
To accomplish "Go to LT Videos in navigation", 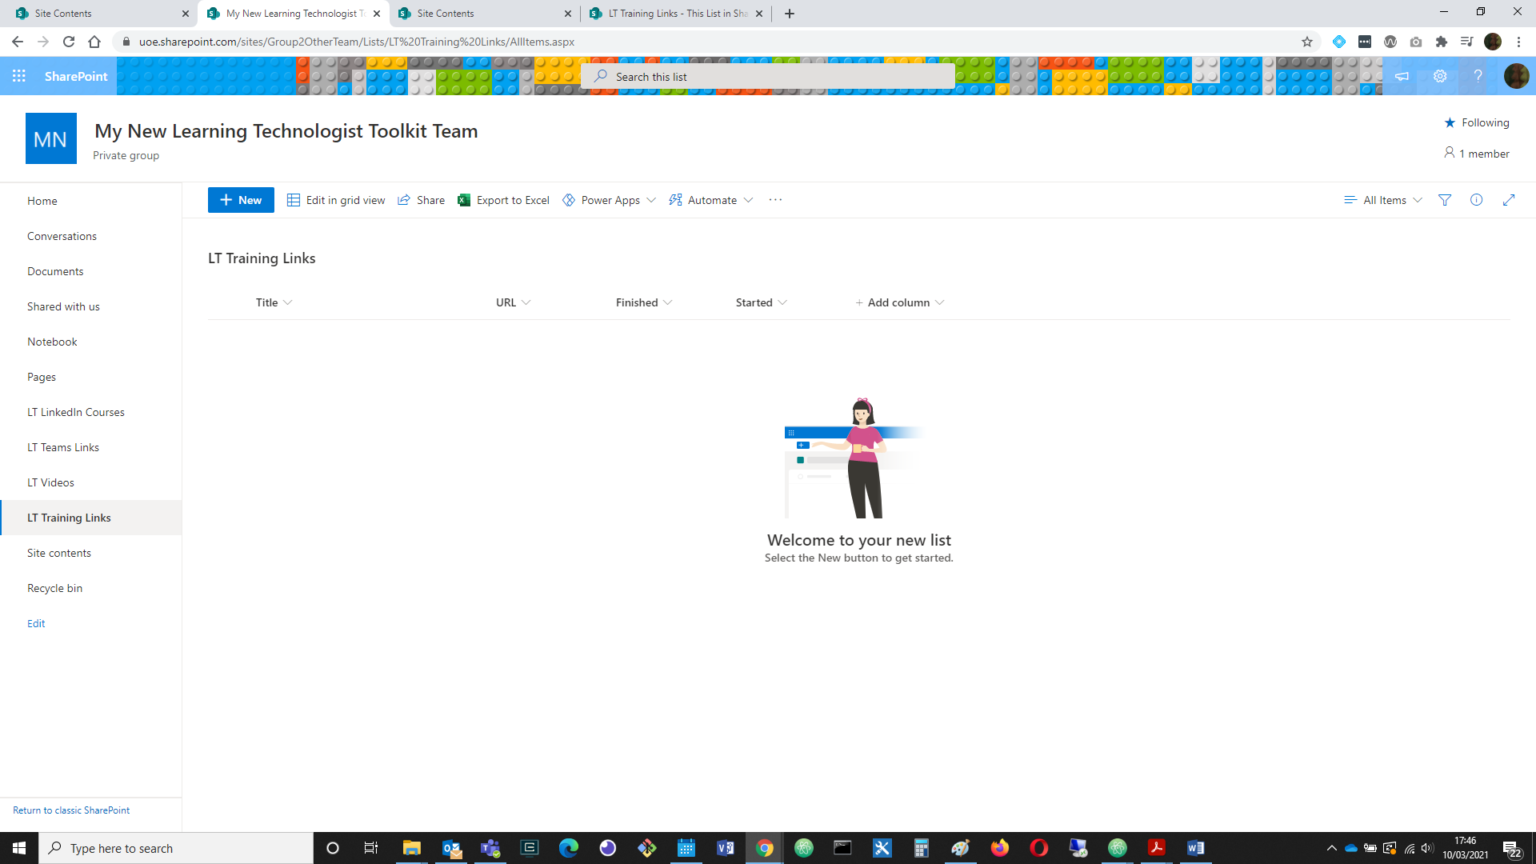I will click(x=51, y=483).
